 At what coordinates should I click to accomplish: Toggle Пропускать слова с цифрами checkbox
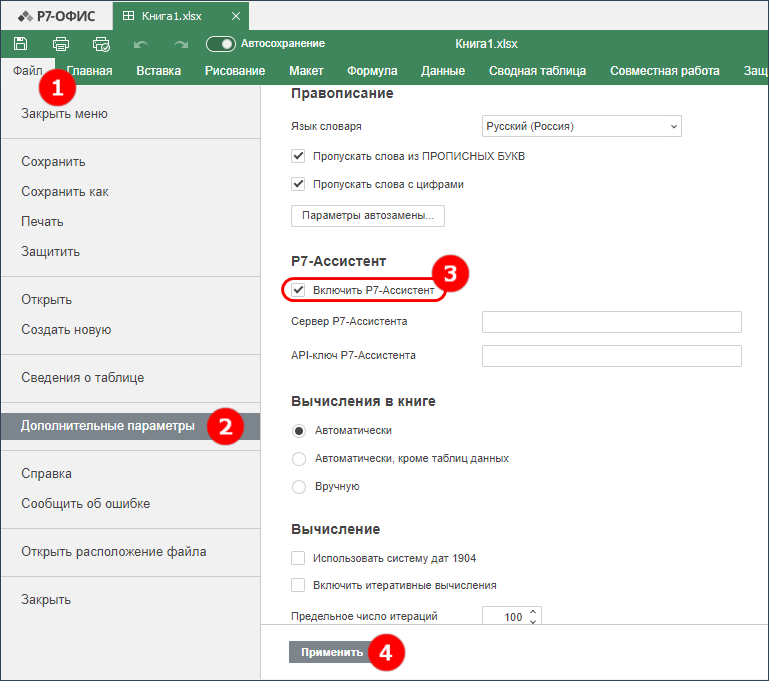[x=298, y=184]
